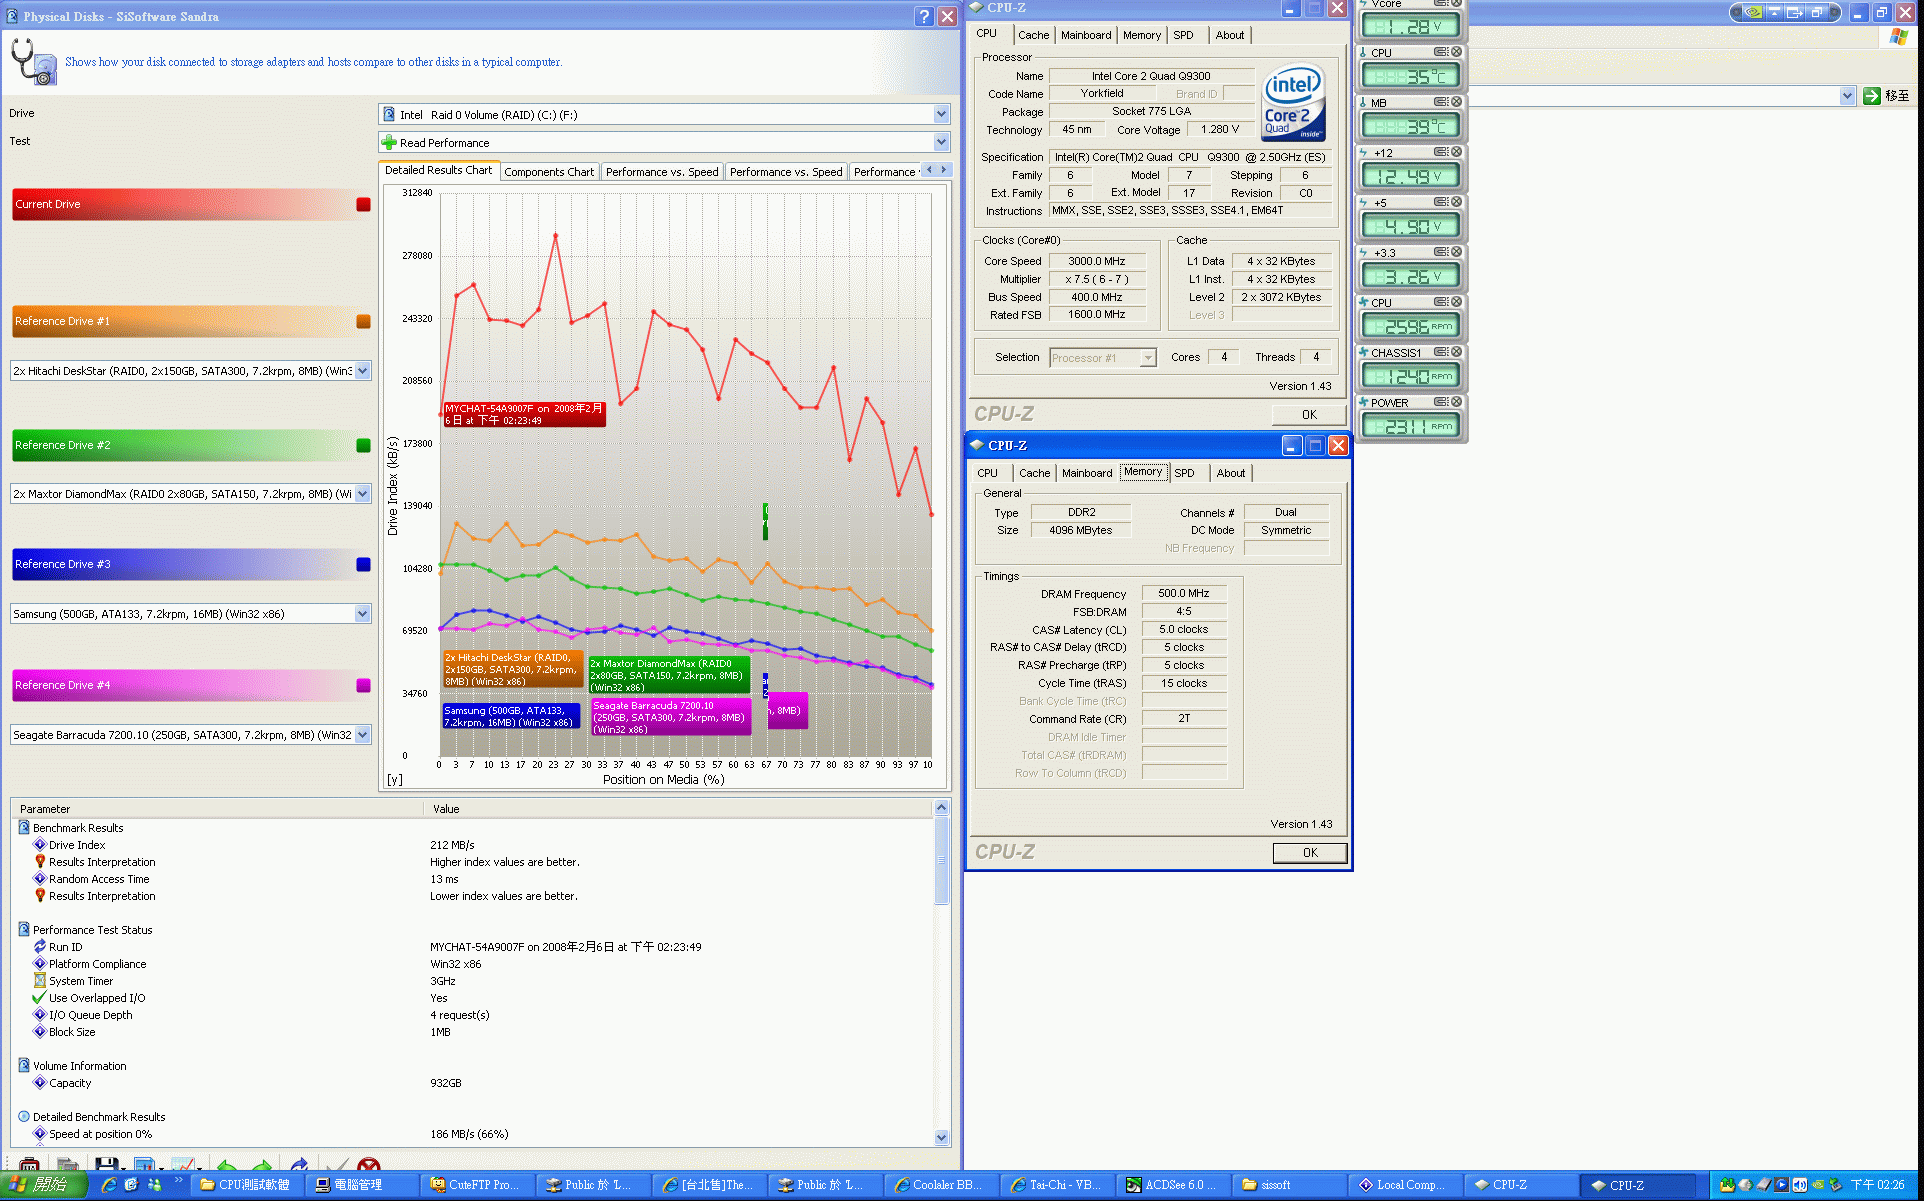Click the Parameter column header
The height and width of the screenshot is (1201, 1924).
pos(218,809)
